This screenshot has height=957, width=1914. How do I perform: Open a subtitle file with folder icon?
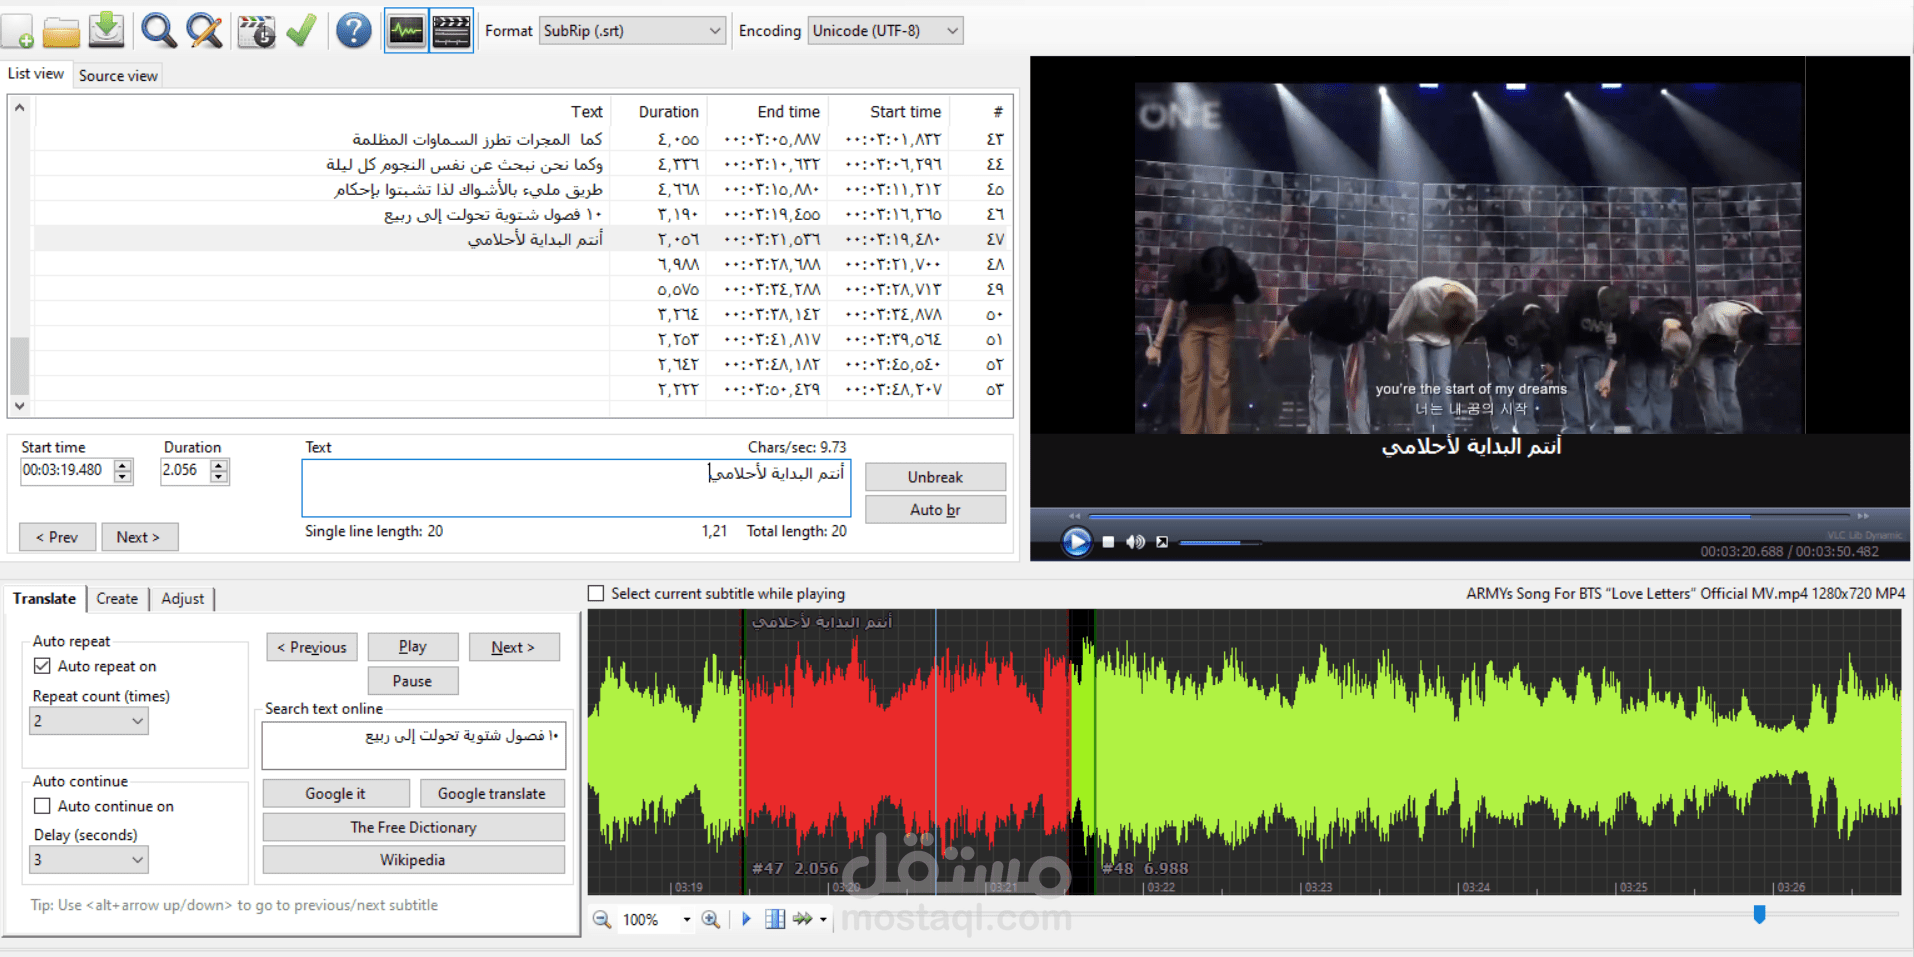coord(61,31)
